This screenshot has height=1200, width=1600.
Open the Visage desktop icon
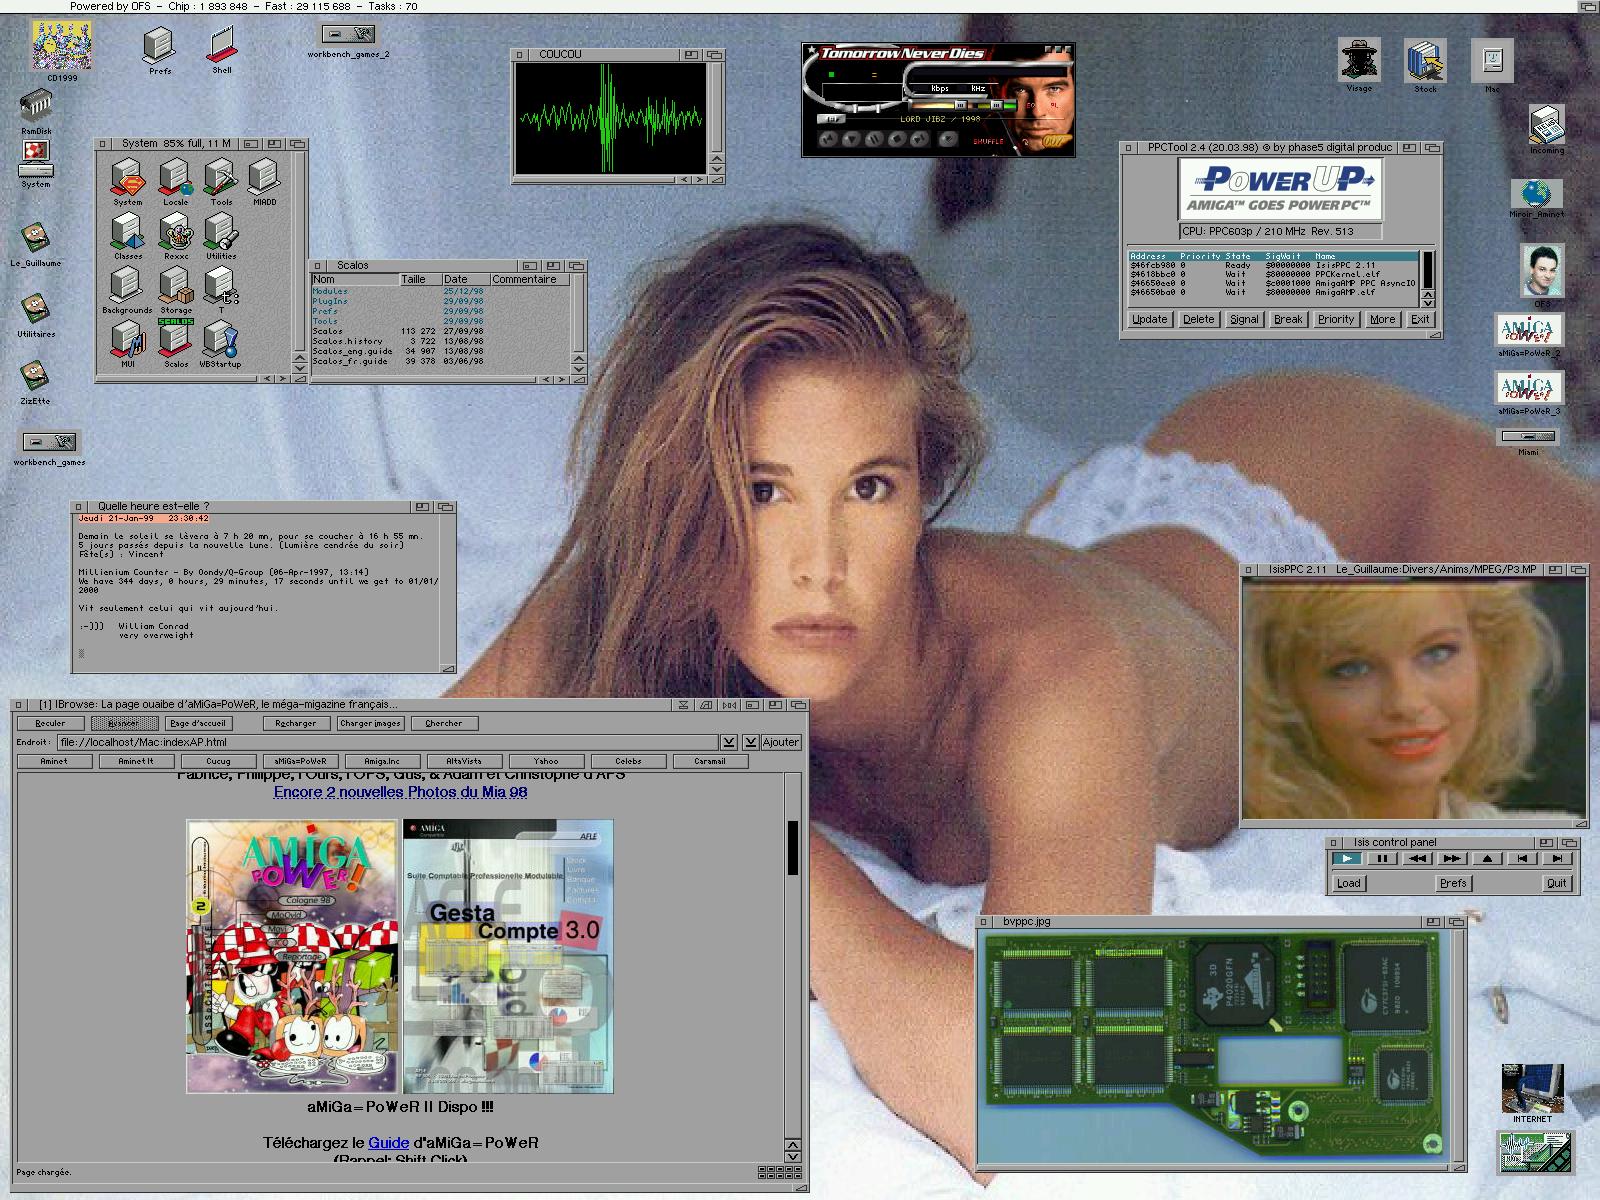(1358, 61)
